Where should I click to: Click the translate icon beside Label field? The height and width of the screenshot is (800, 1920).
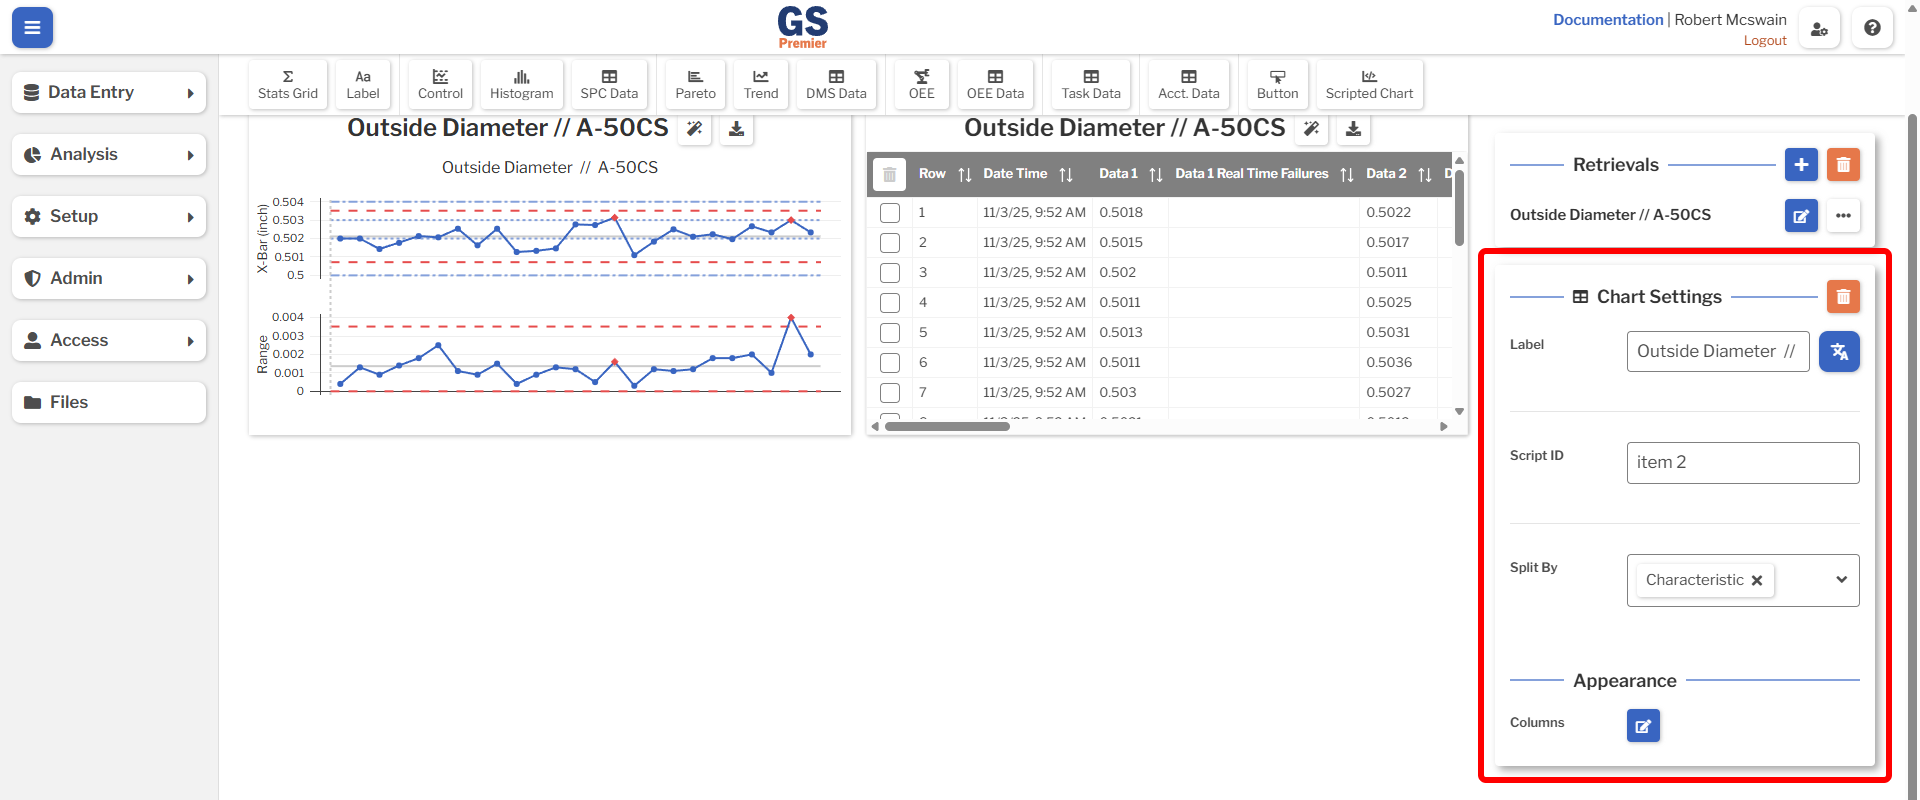pos(1839,352)
